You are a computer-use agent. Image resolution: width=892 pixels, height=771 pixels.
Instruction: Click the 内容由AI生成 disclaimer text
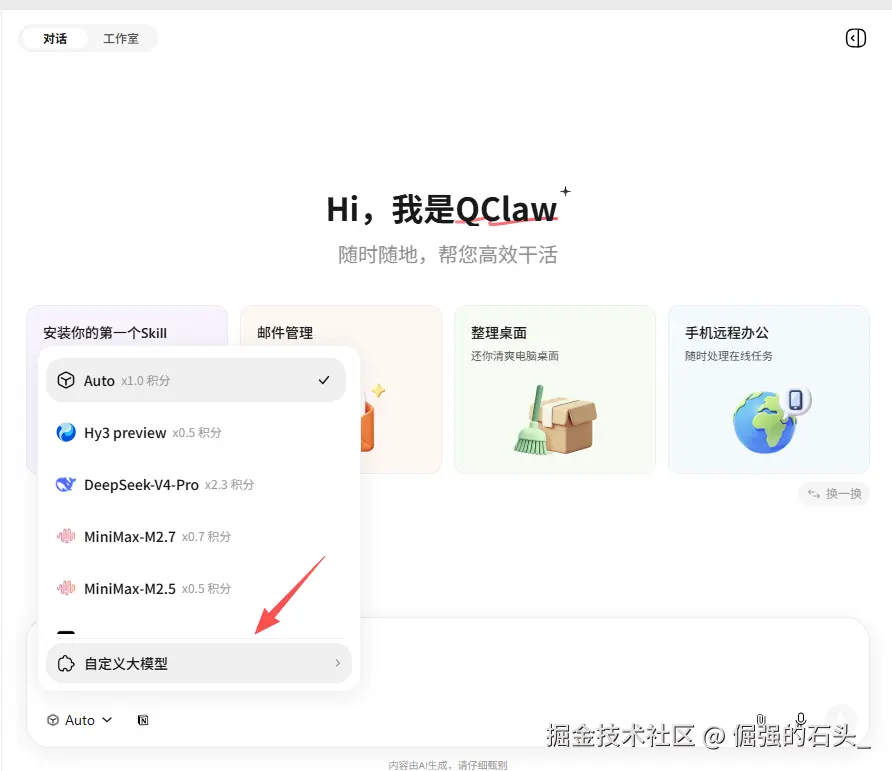[448, 765]
